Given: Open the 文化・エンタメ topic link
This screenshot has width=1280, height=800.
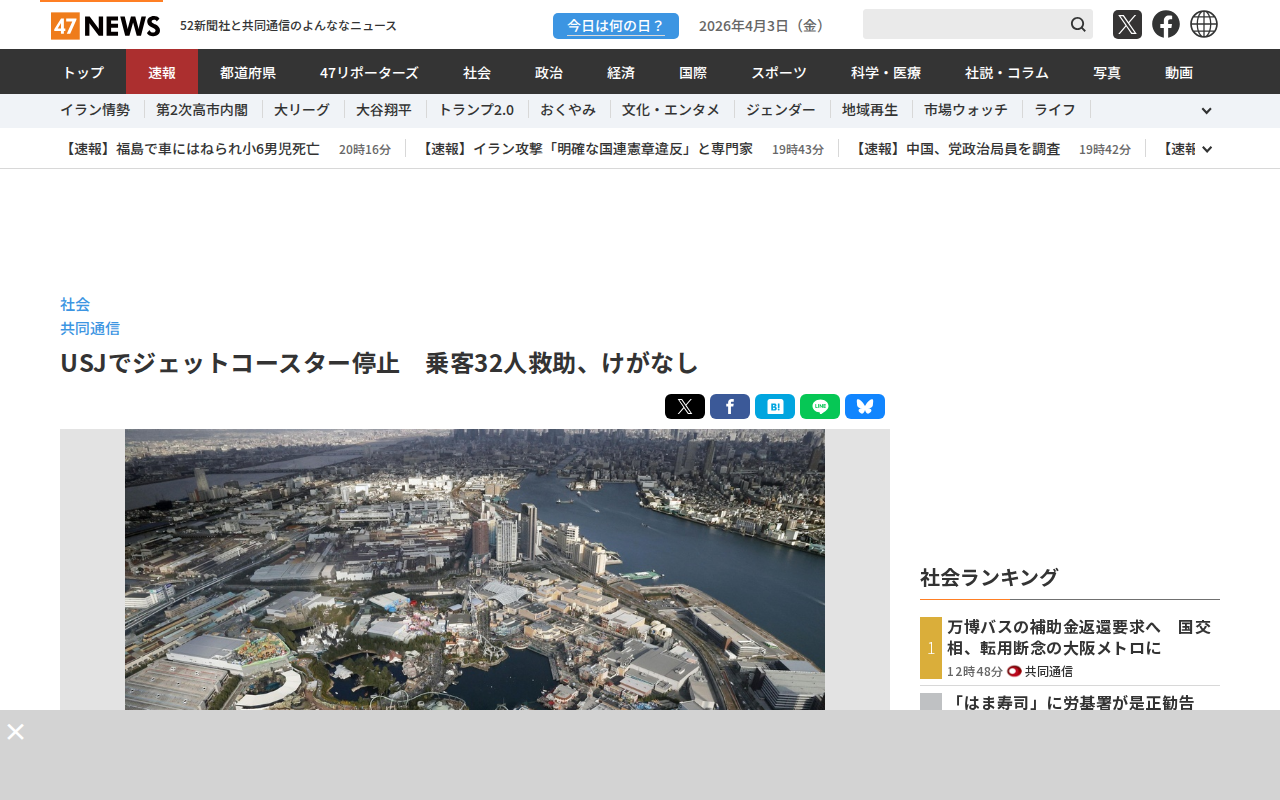Looking at the screenshot, I should pos(671,110).
